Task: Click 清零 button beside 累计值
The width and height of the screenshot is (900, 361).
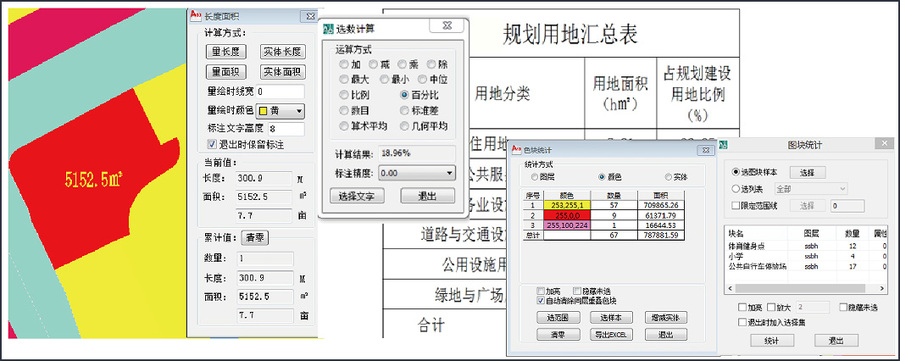Action: tap(254, 237)
